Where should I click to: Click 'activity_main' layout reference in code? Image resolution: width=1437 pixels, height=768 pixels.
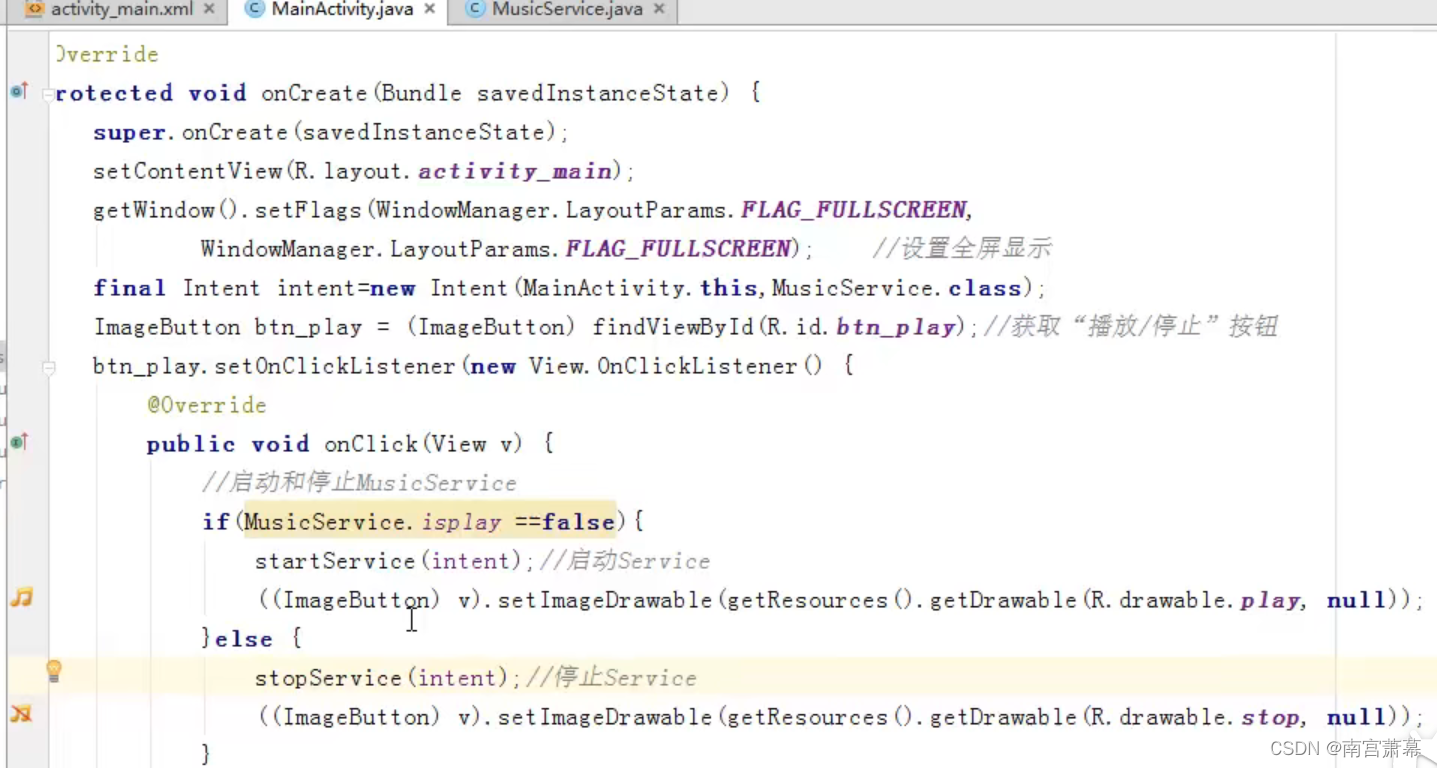[515, 171]
